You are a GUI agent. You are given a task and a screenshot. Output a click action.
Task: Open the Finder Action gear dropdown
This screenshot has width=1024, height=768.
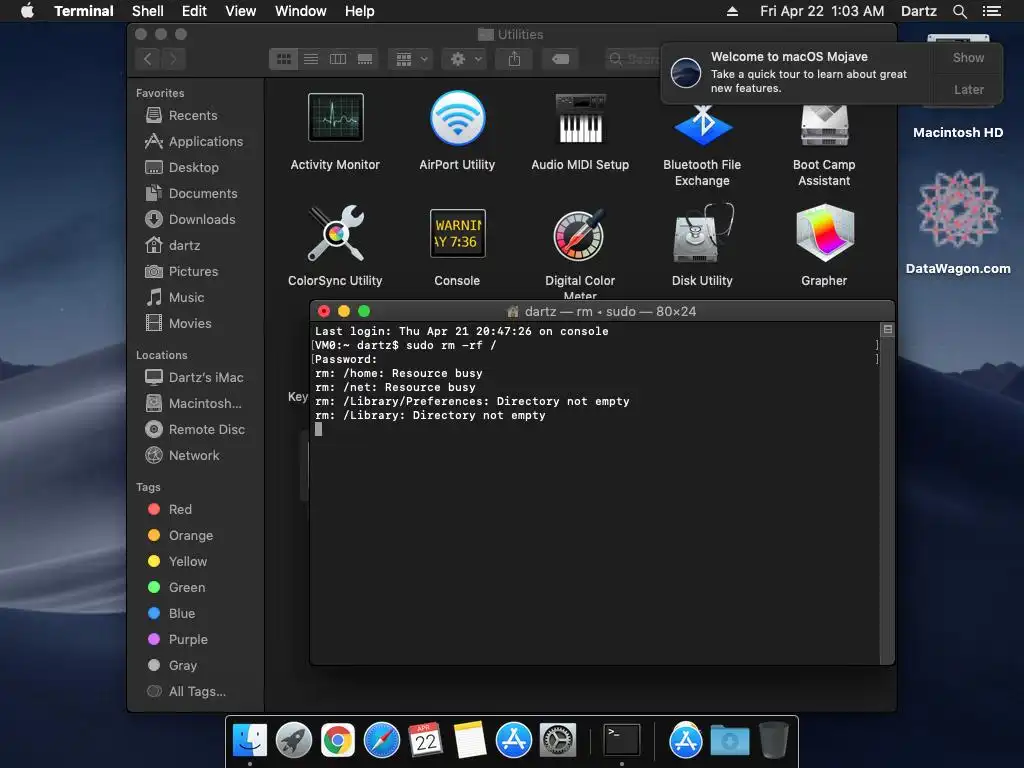pyautogui.click(x=465, y=59)
